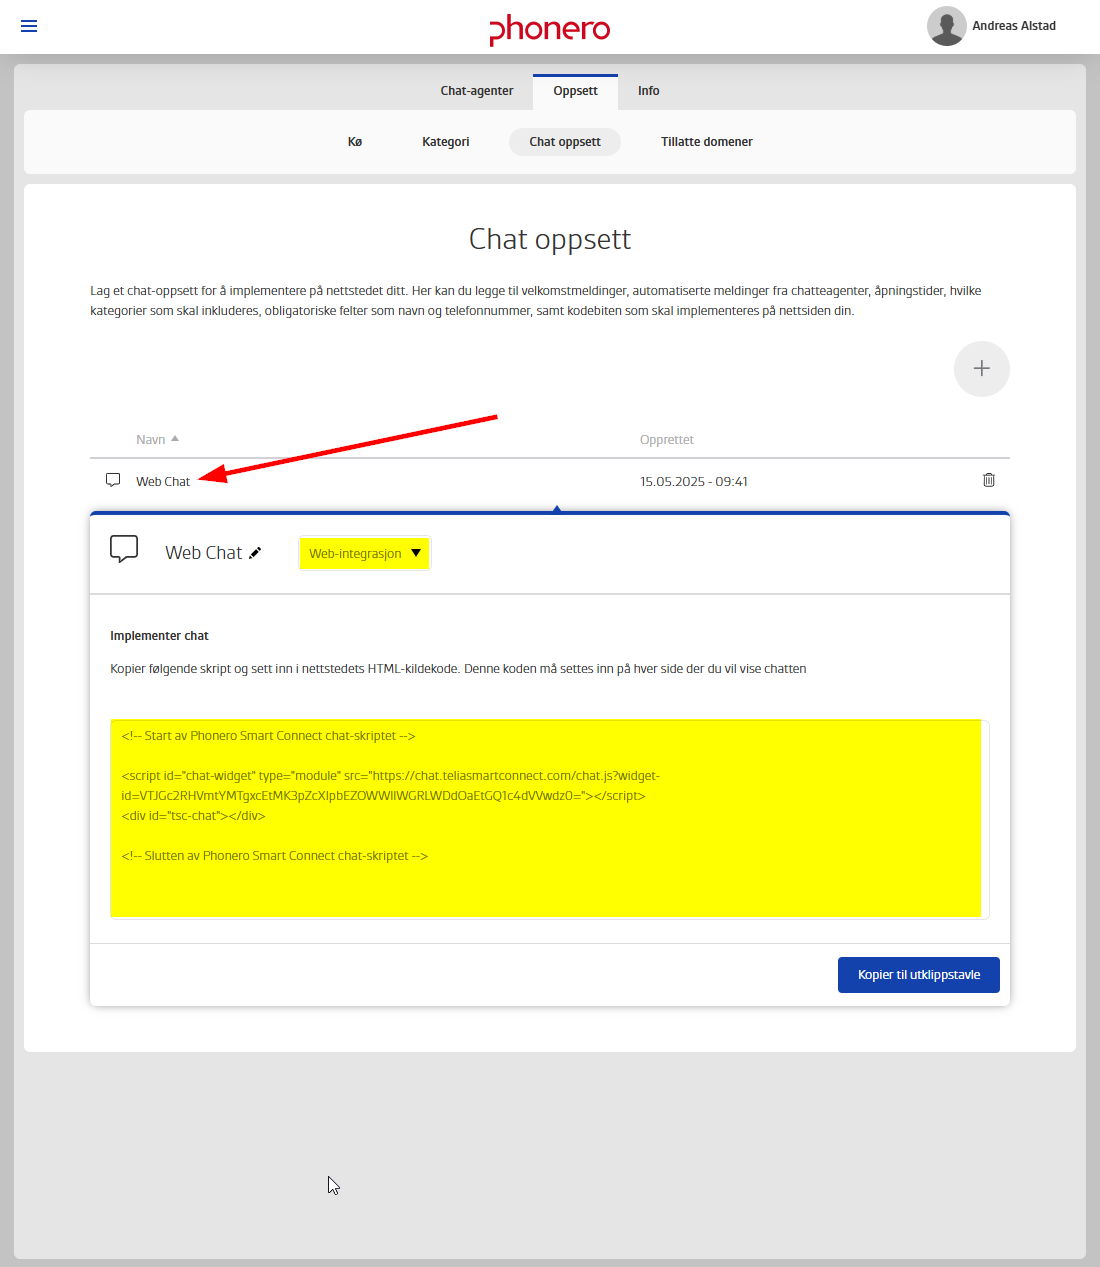This screenshot has width=1100, height=1267.
Task: Click the div id="tsc-chat" code line
Action: 194,816
